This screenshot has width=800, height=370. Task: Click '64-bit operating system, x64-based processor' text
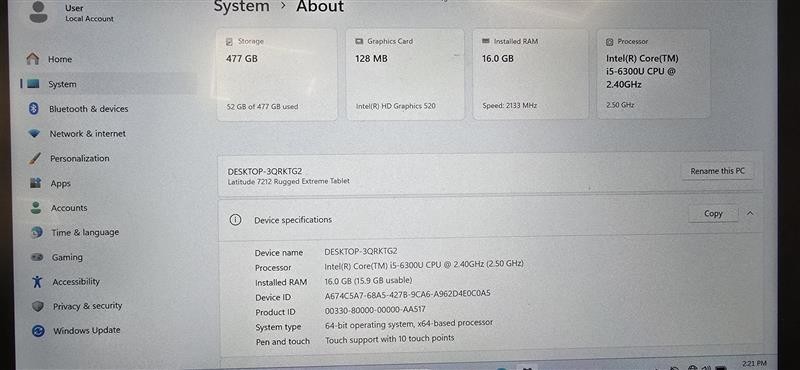click(409, 324)
